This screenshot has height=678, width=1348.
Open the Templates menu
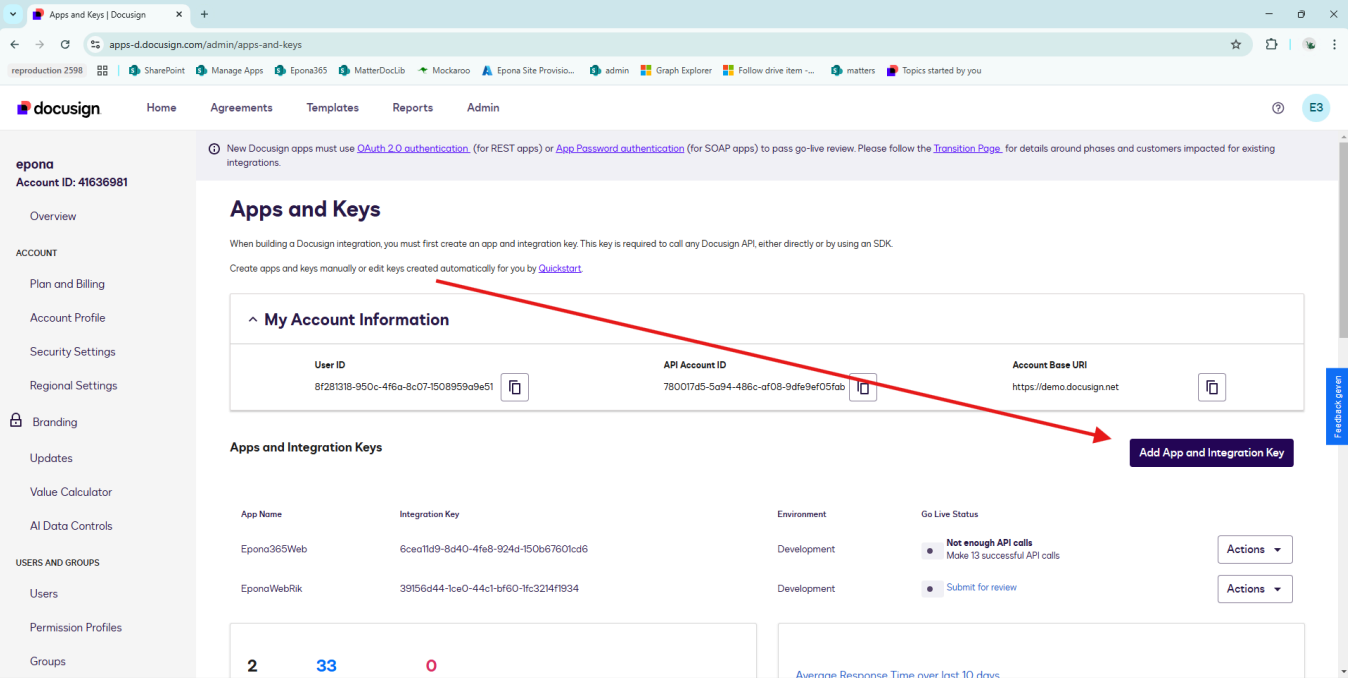point(332,108)
